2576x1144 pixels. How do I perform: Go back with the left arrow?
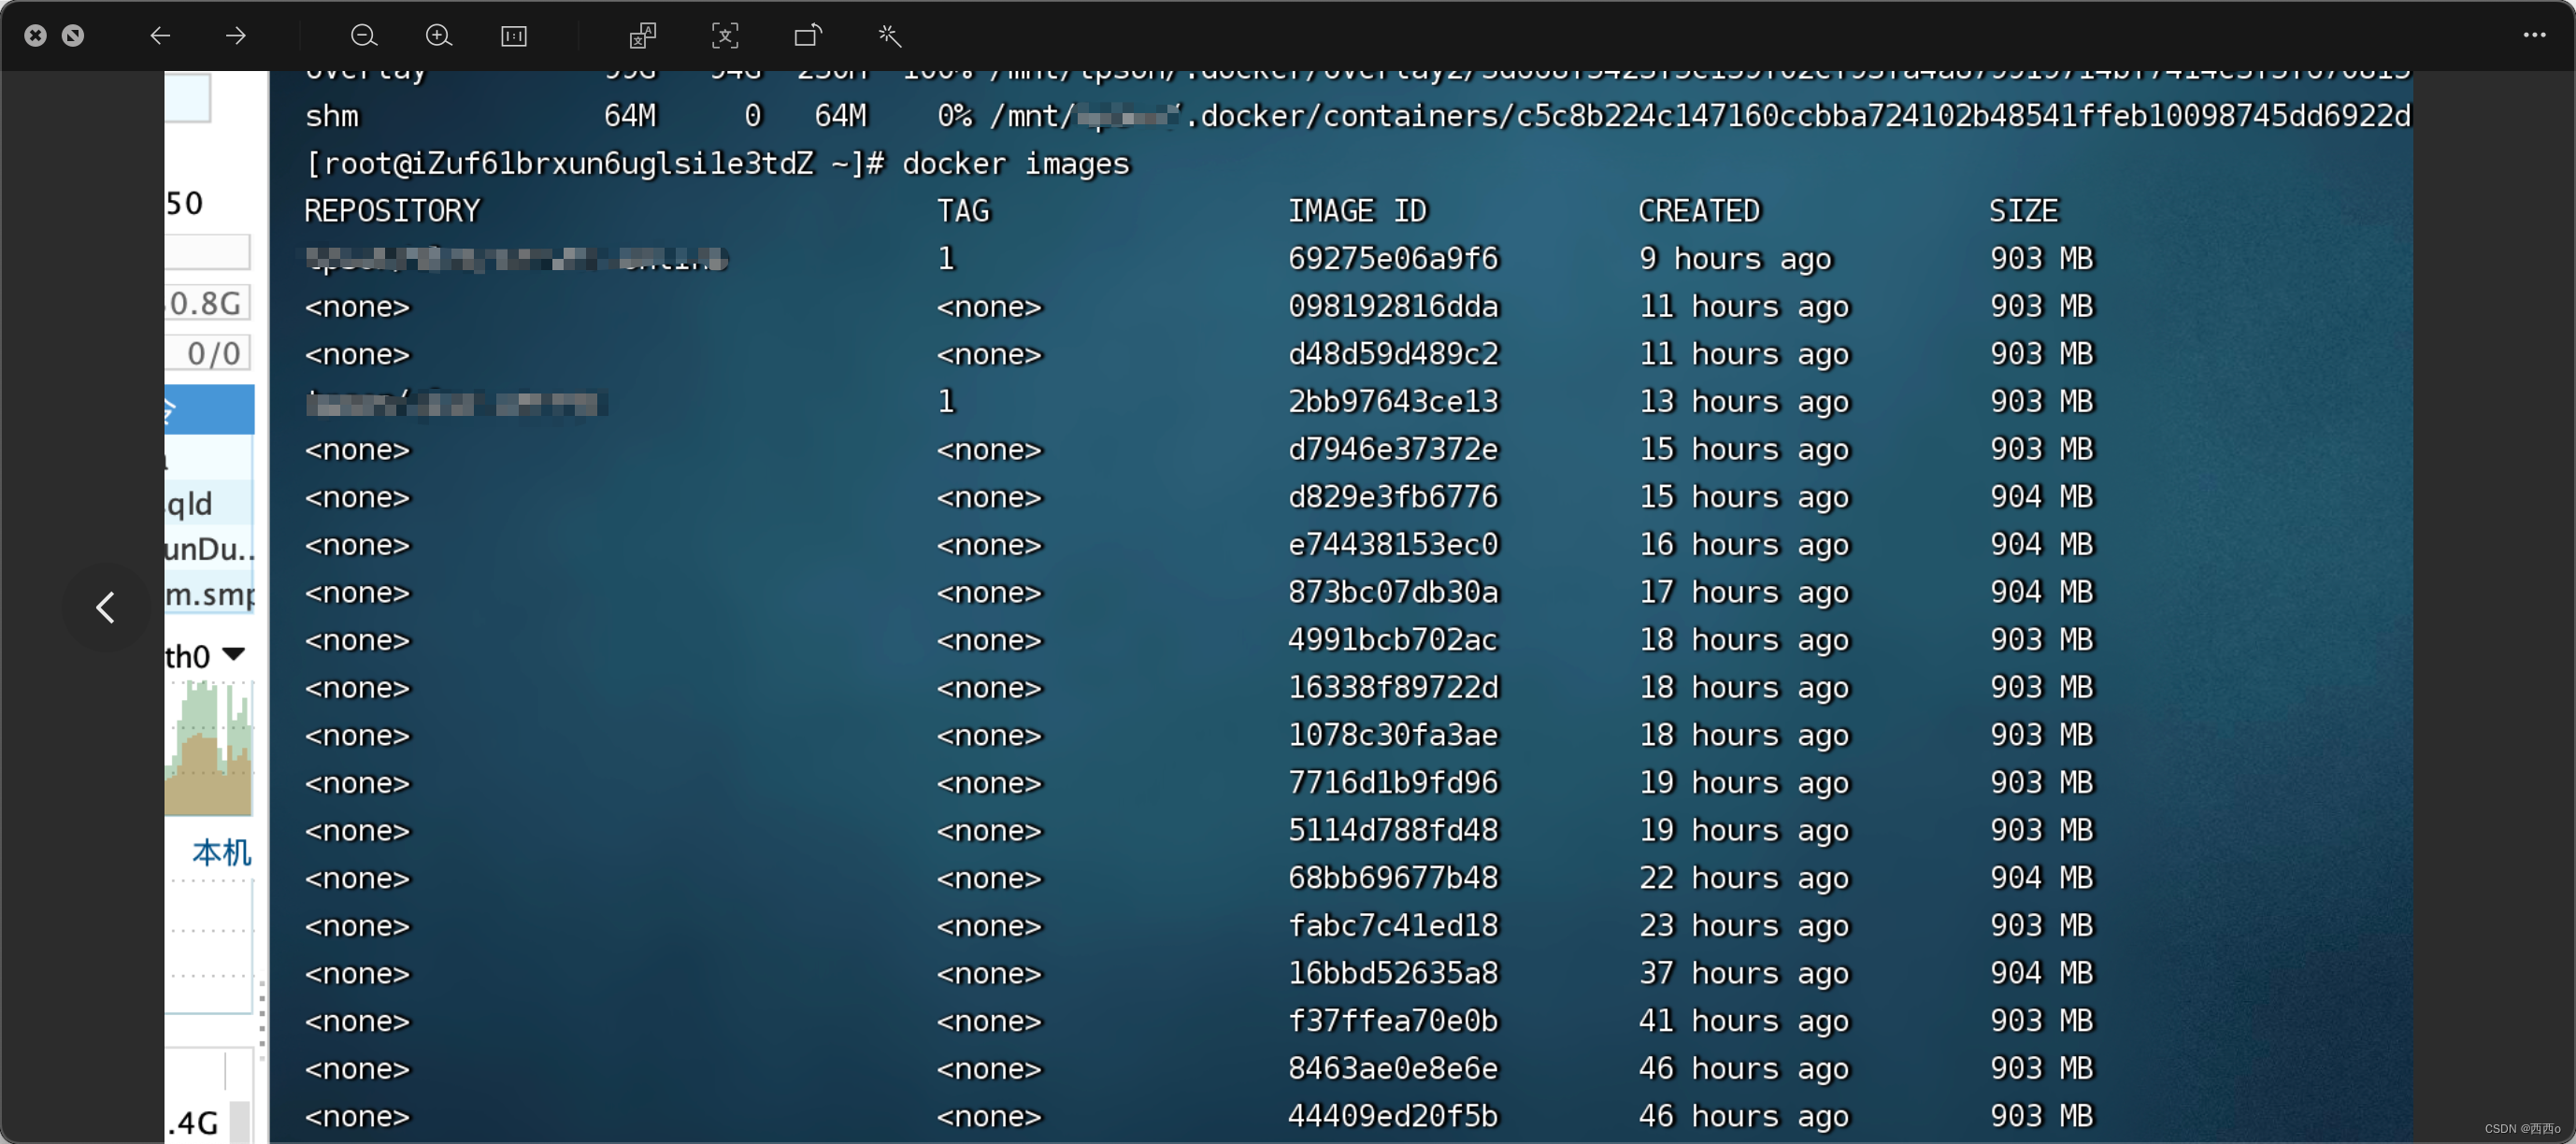(x=160, y=36)
